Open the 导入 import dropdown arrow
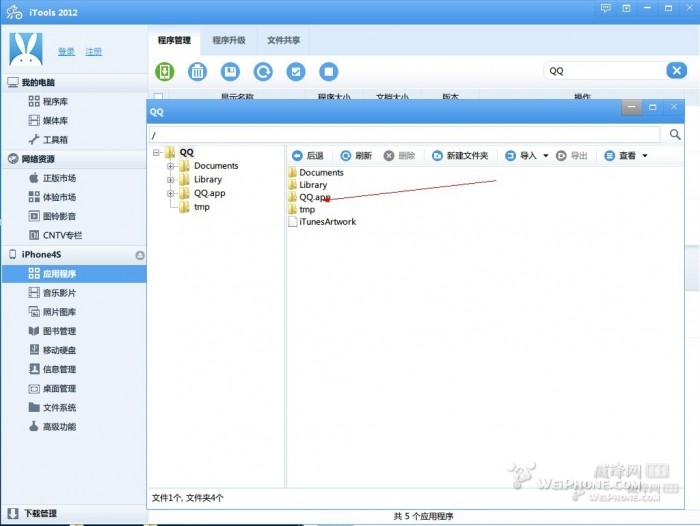This screenshot has height=526, width=700. tap(545, 156)
